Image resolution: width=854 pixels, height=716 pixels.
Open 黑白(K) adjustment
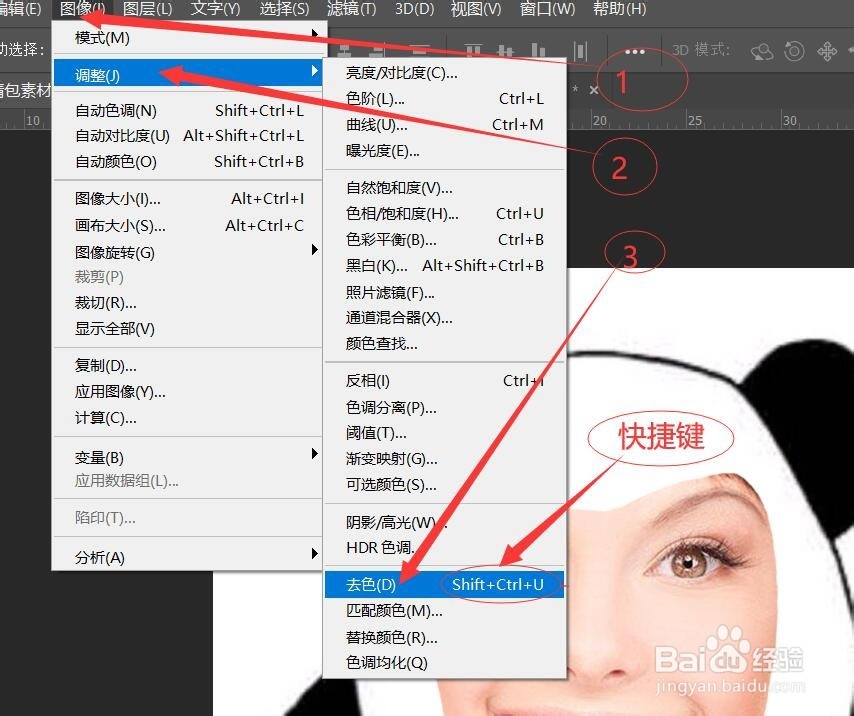pos(445,266)
